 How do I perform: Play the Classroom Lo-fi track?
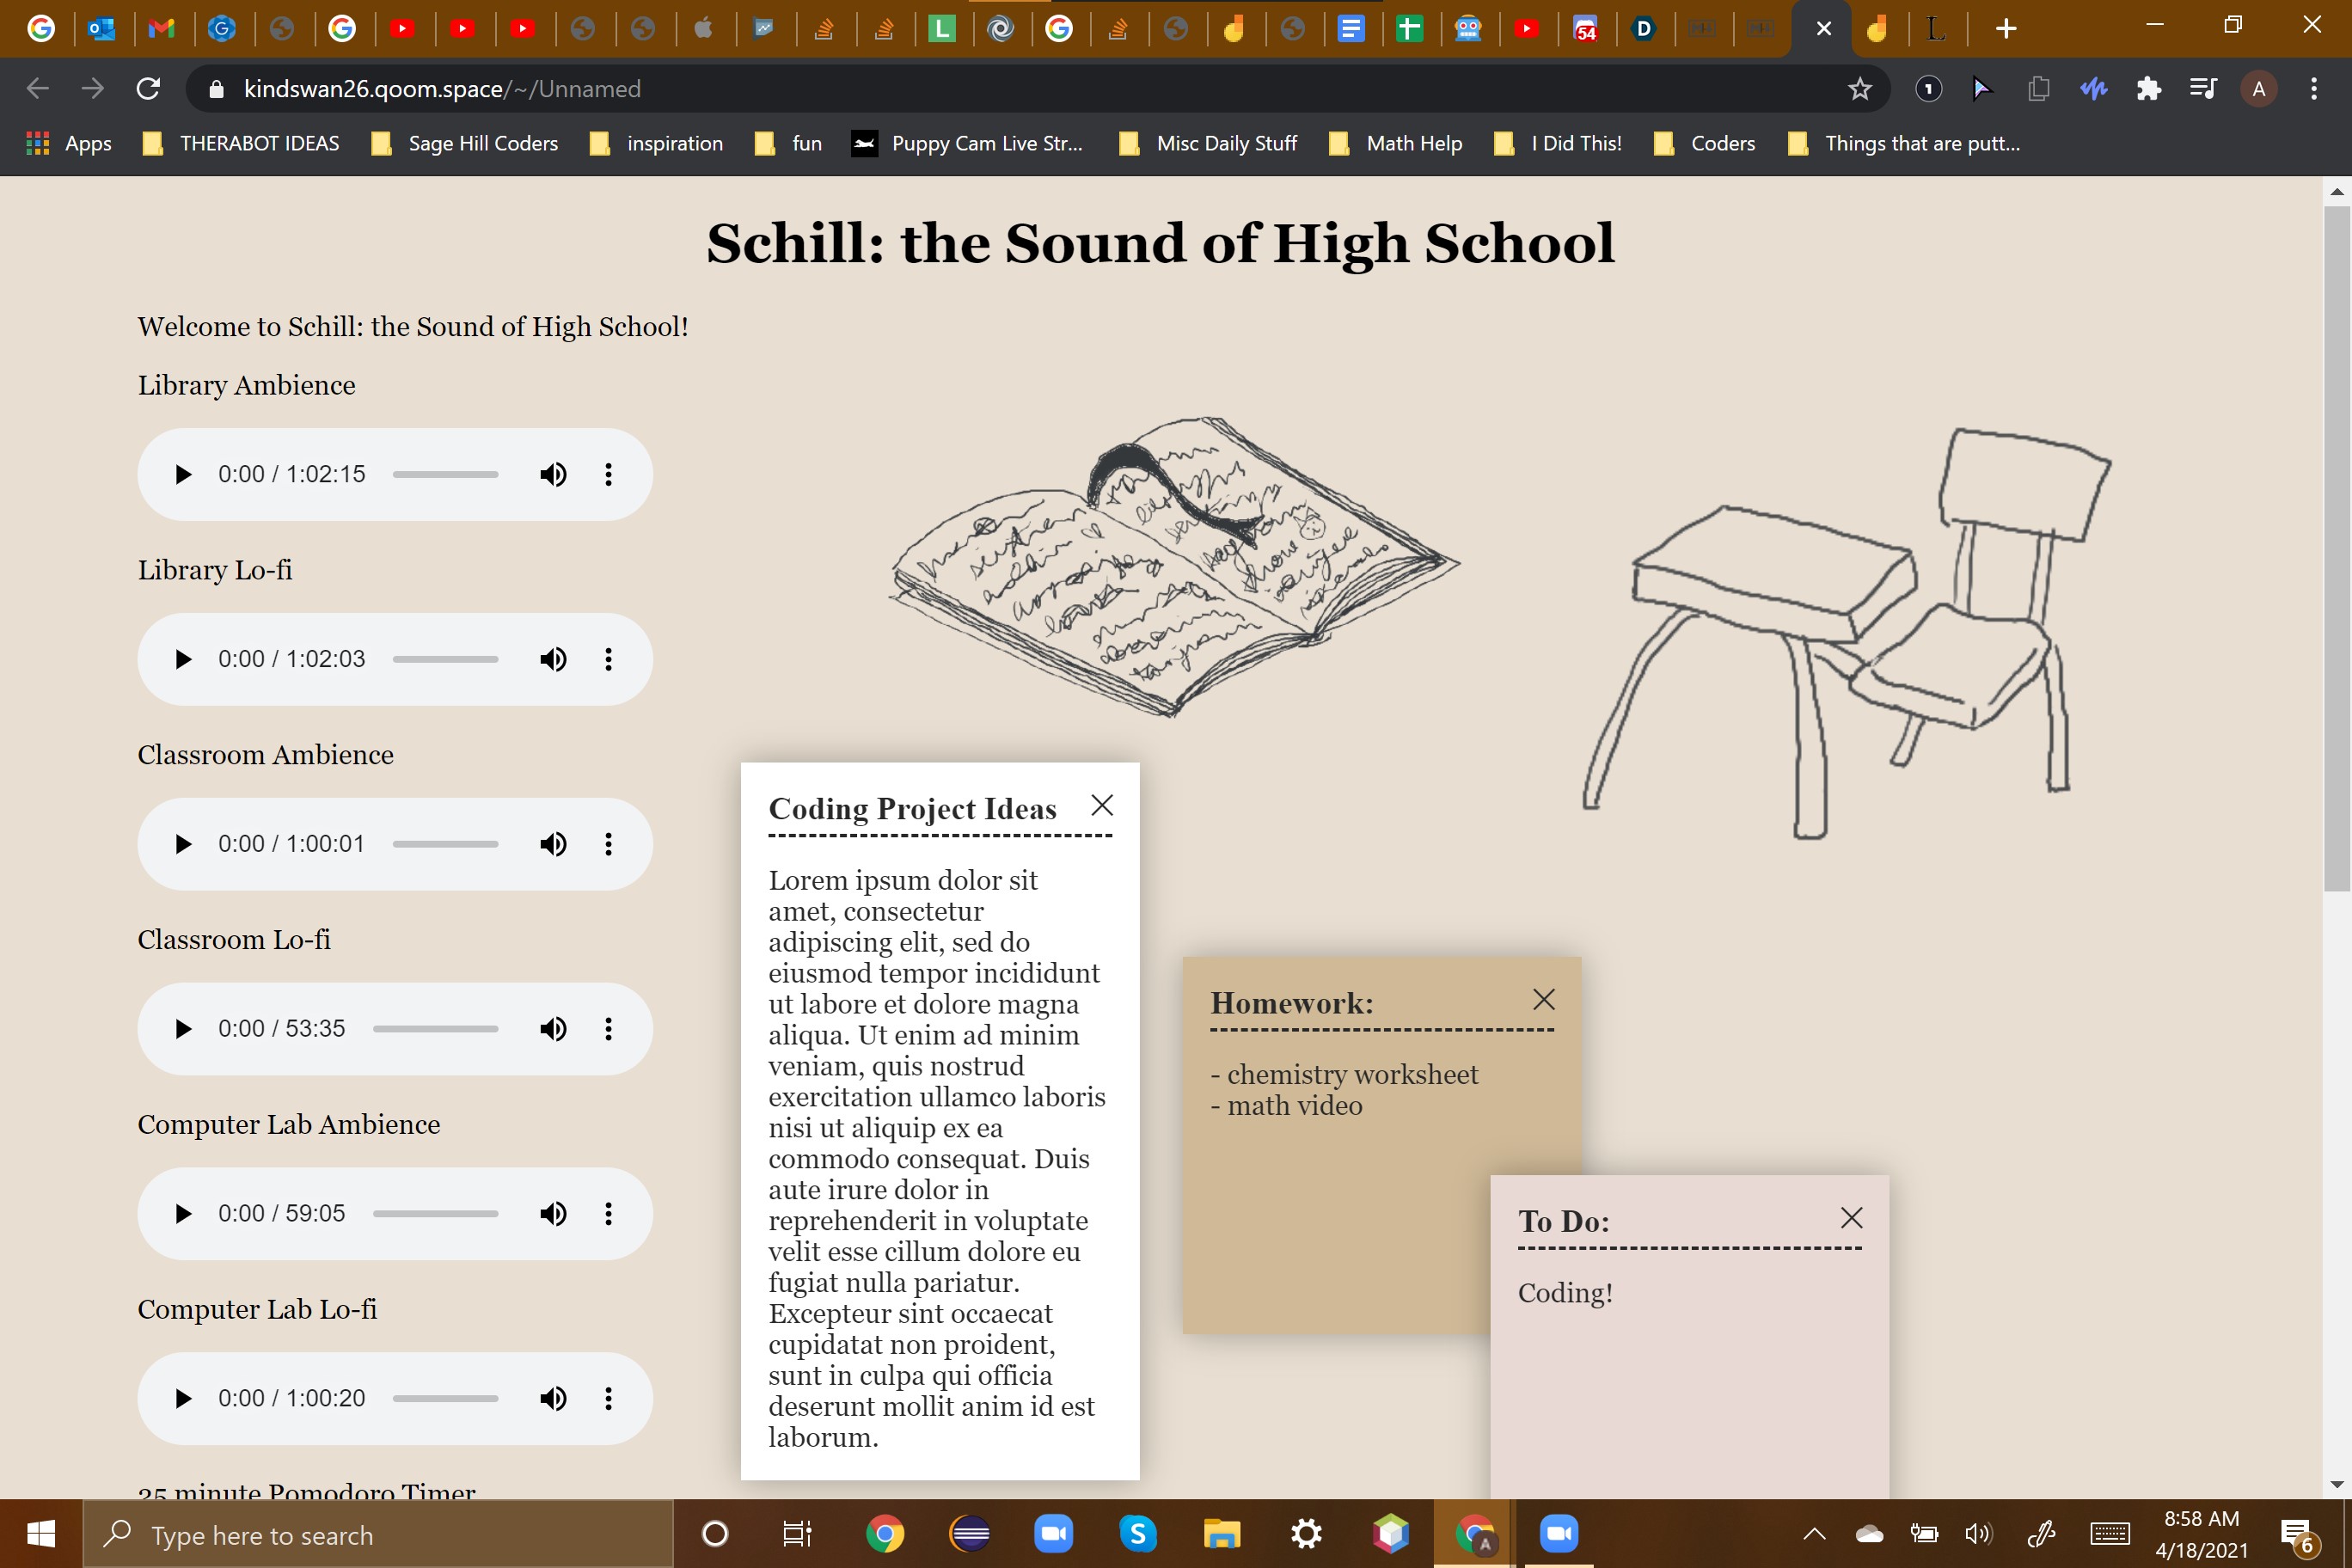pos(183,1029)
